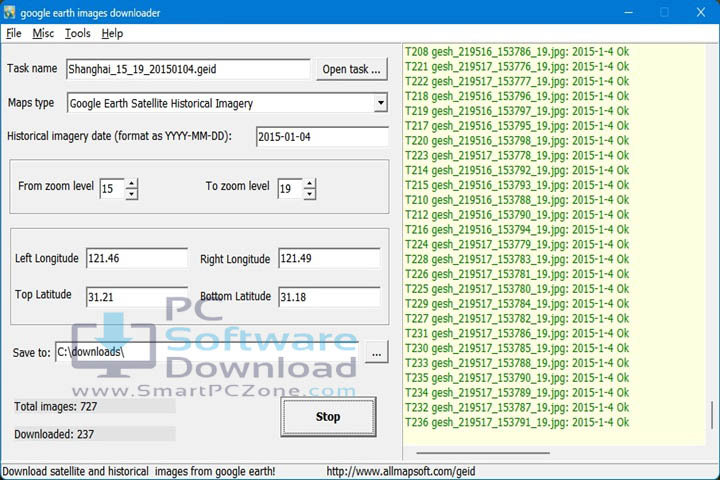Decrease the From zoom level value
The image size is (720, 480).
pos(132,194)
